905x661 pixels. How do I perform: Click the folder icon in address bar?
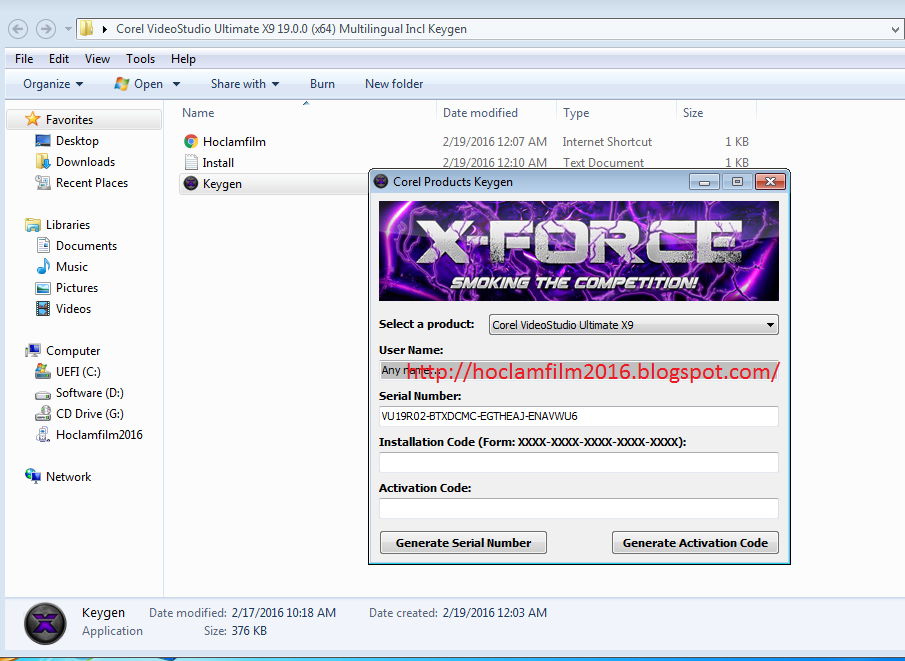[x=87, y=28]
